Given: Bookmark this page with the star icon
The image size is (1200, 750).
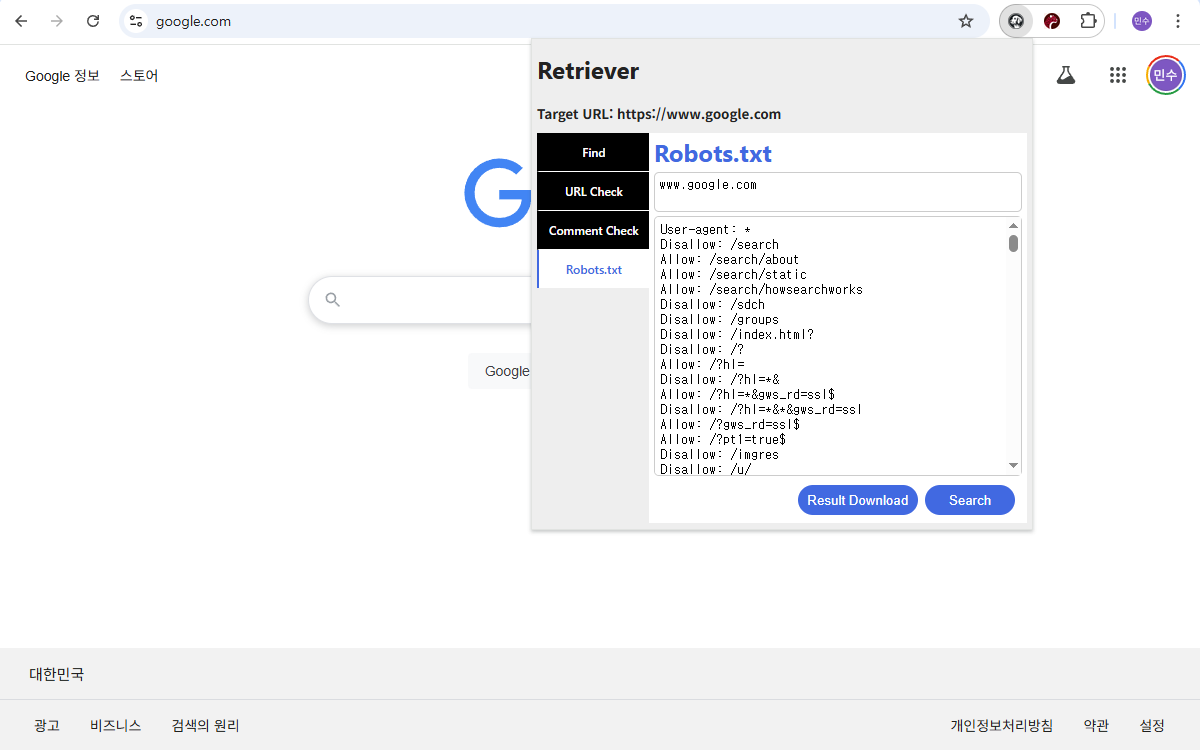Looking at the screenshot, I should (966, 21).
